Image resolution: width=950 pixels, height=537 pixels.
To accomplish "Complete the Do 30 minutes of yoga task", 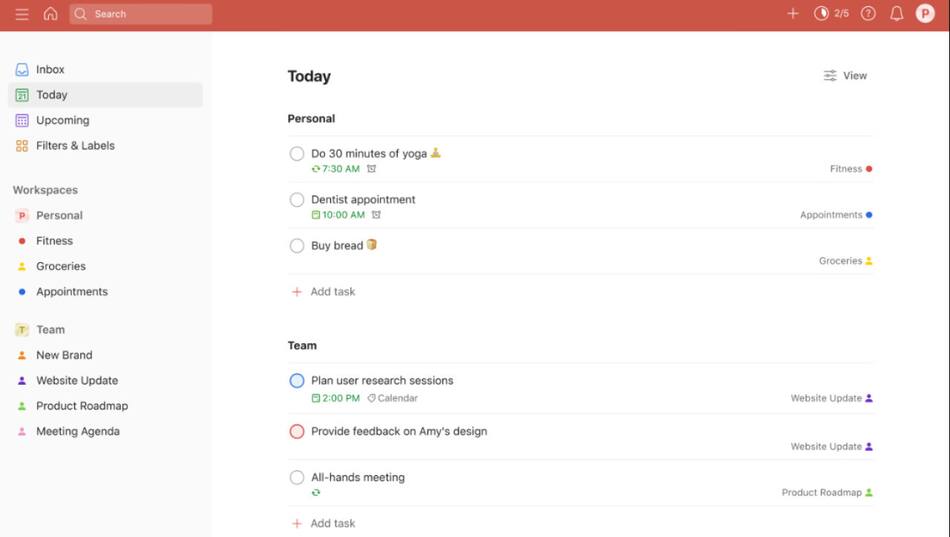I will 297,154.
